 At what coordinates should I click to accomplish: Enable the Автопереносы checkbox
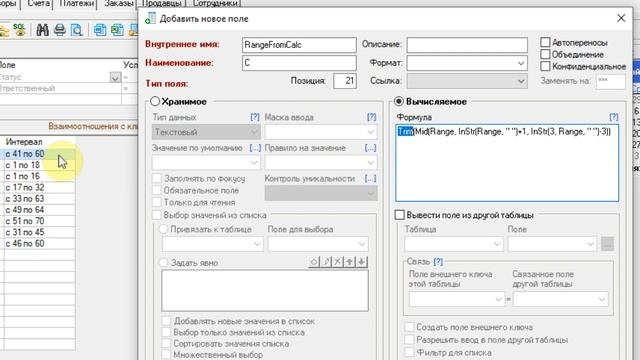pos(545,42)
